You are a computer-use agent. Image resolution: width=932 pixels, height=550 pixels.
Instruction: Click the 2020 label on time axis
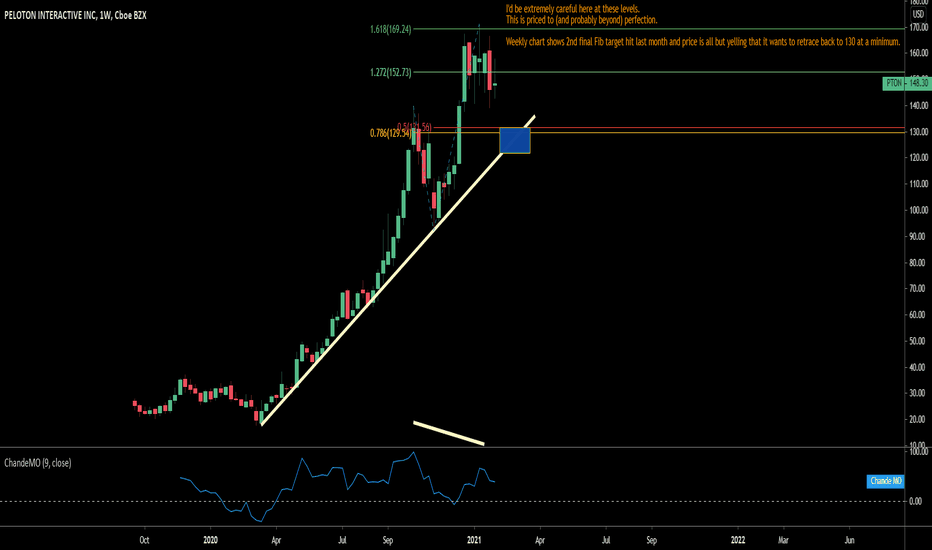click(210, 540)
